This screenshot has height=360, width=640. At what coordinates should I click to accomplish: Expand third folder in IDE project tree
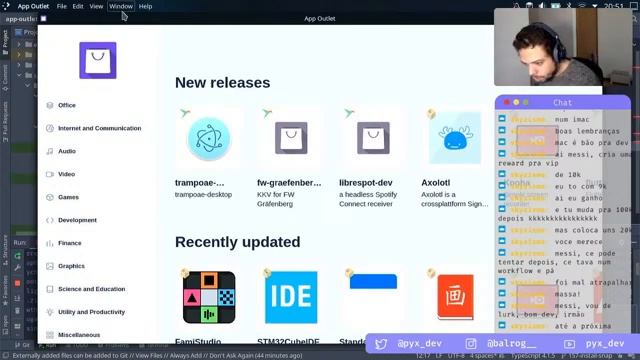coord(19,65)
